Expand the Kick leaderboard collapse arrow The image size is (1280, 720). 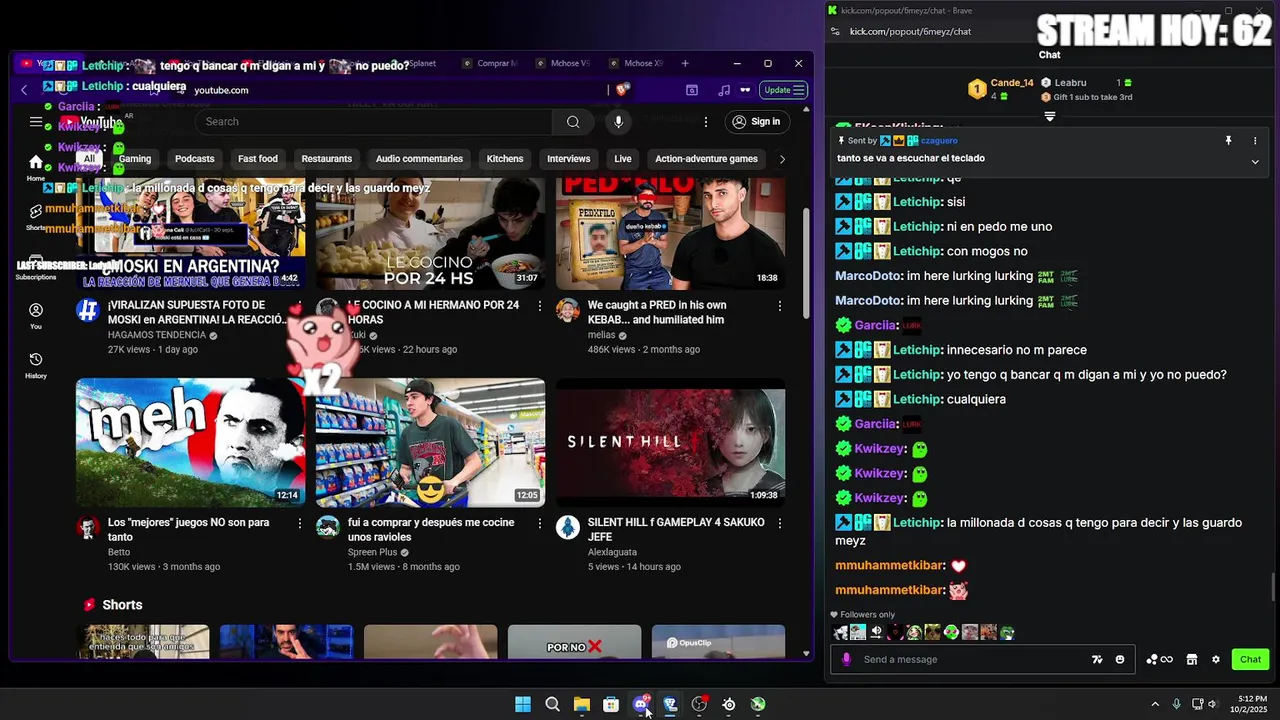point(1050,117)
